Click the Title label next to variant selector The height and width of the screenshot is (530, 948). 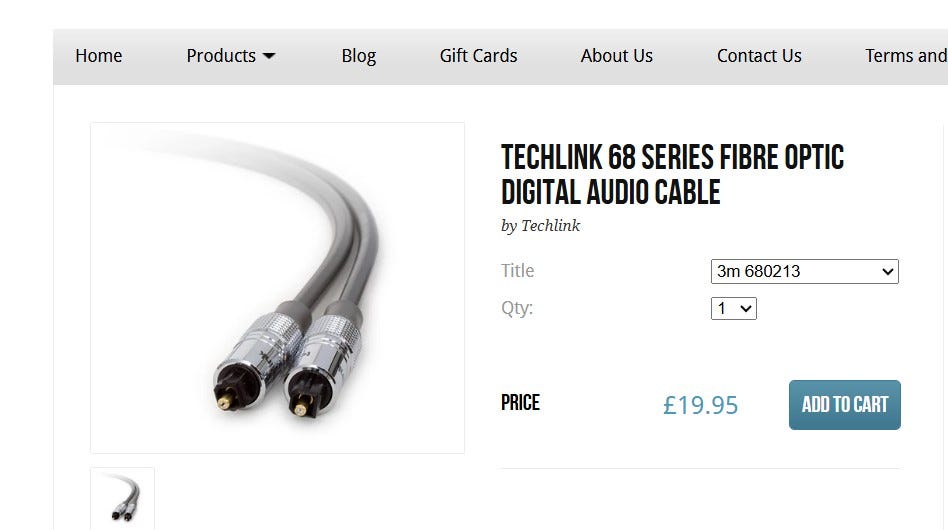[x=518, y=271]
